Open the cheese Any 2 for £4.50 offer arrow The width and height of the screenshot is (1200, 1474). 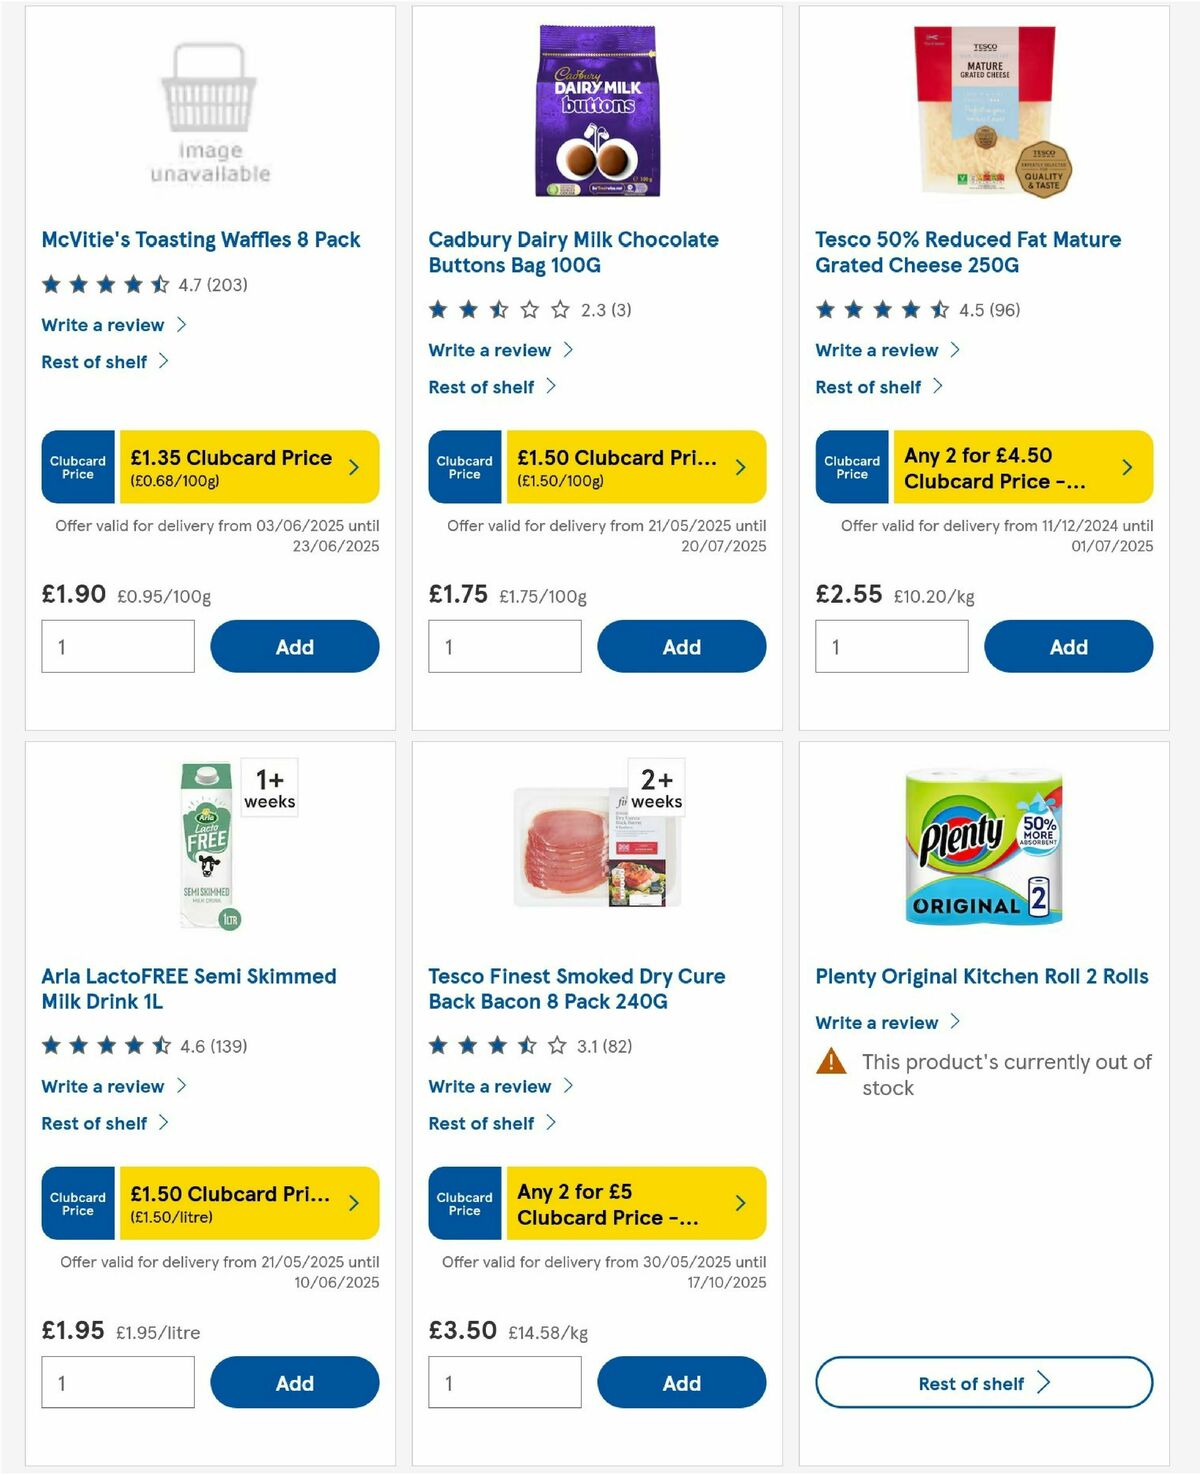tap(1126, 466)
